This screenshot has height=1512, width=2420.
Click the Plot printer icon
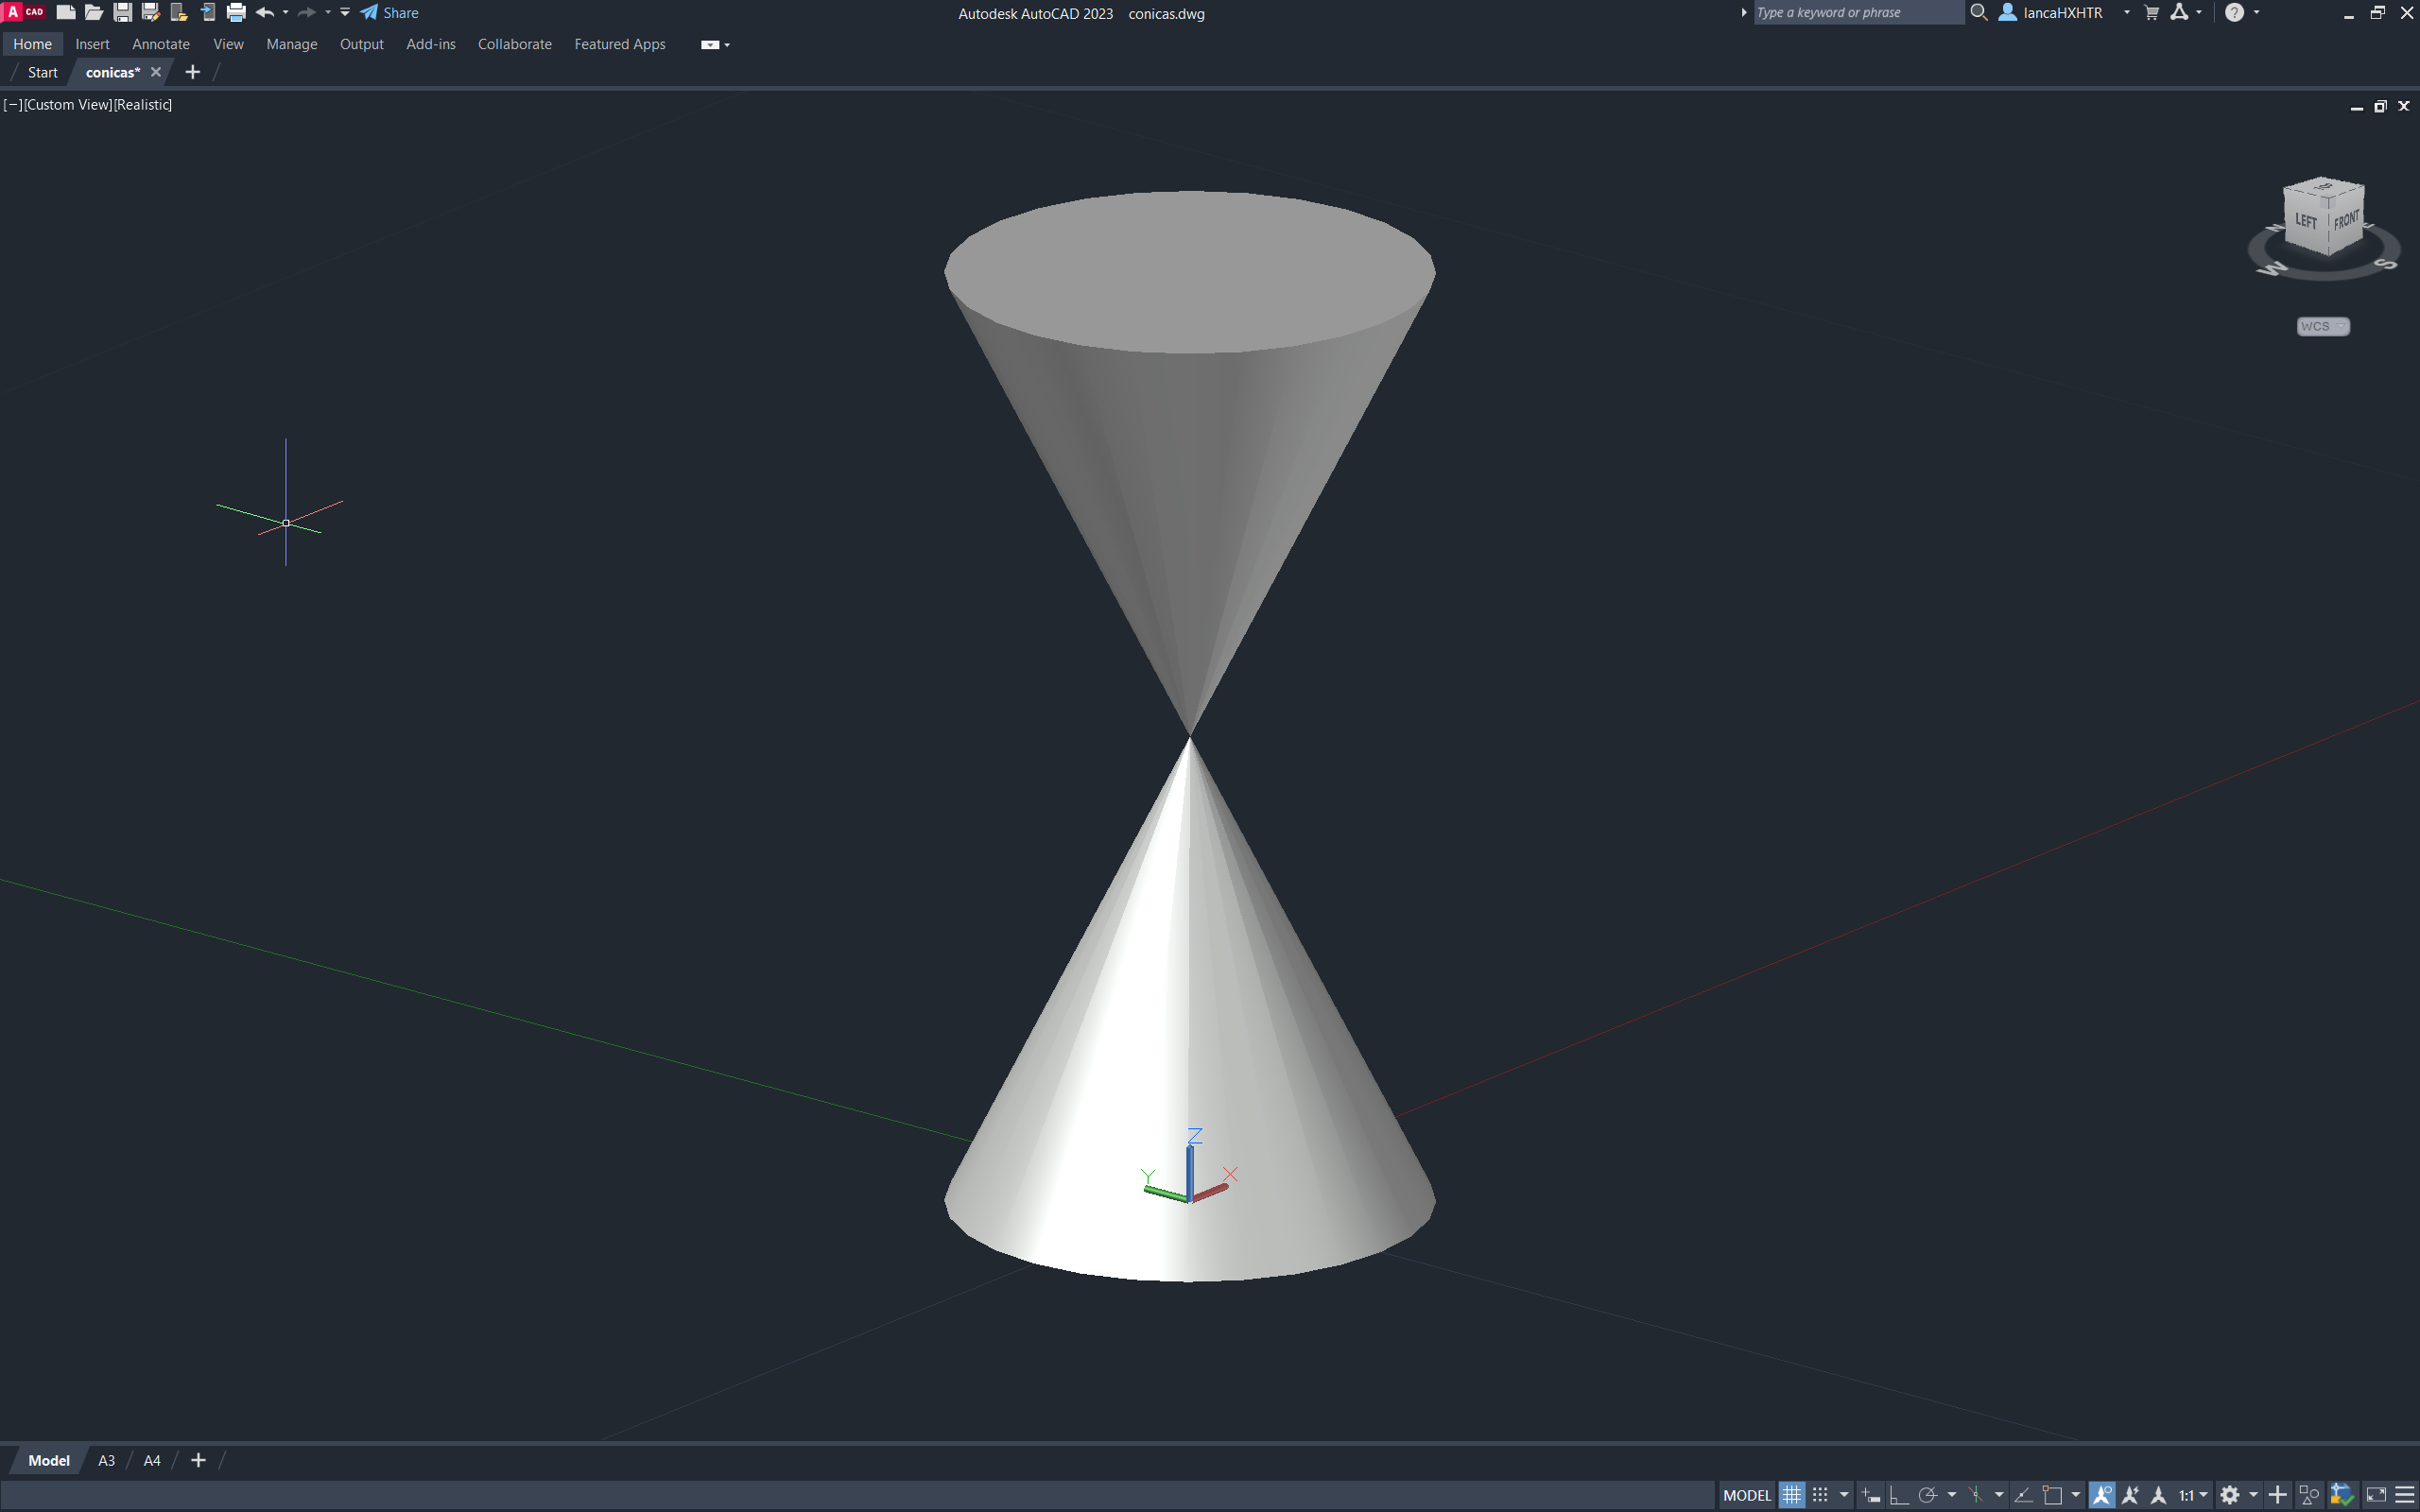tap(236, 13)
